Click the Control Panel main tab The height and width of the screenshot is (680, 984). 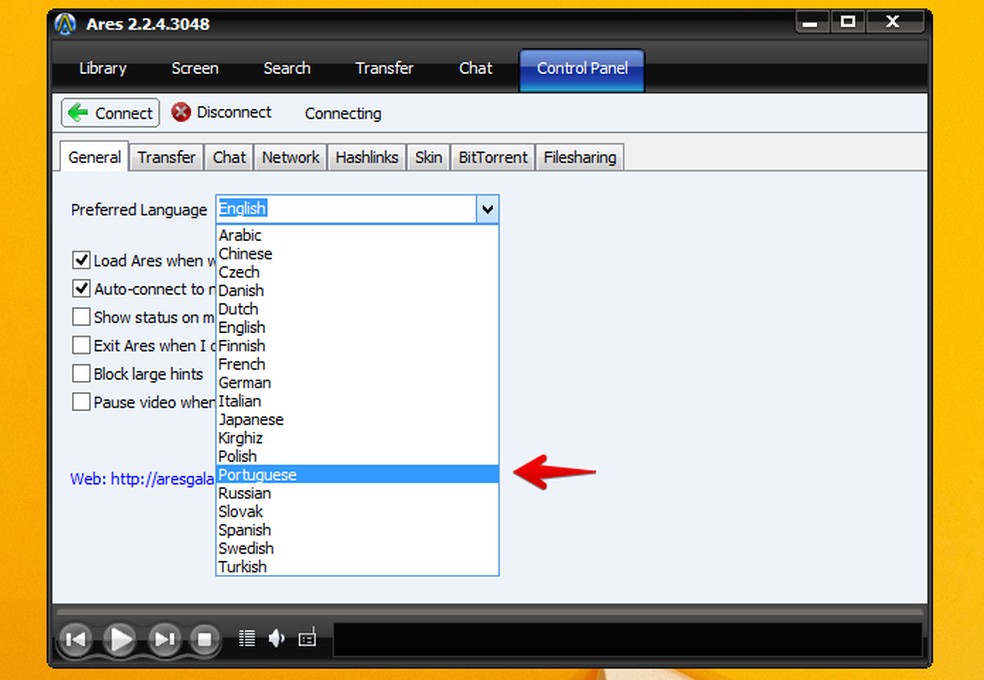click(582, 70)
